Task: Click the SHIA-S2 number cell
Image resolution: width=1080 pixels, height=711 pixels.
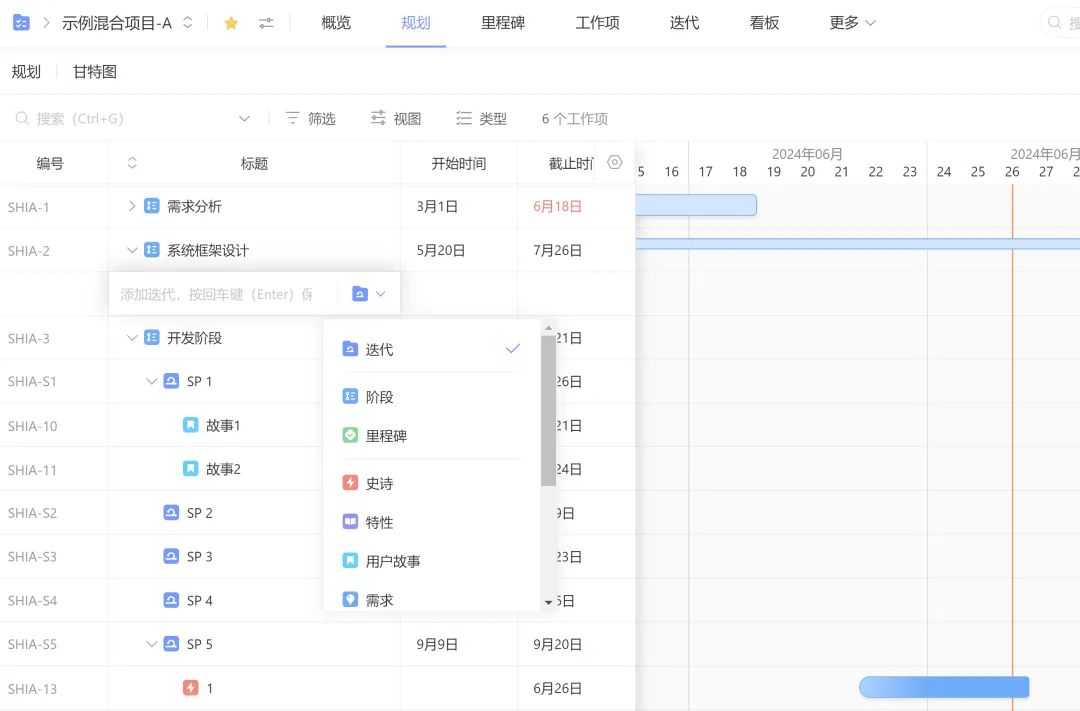Action: (32, 513)
